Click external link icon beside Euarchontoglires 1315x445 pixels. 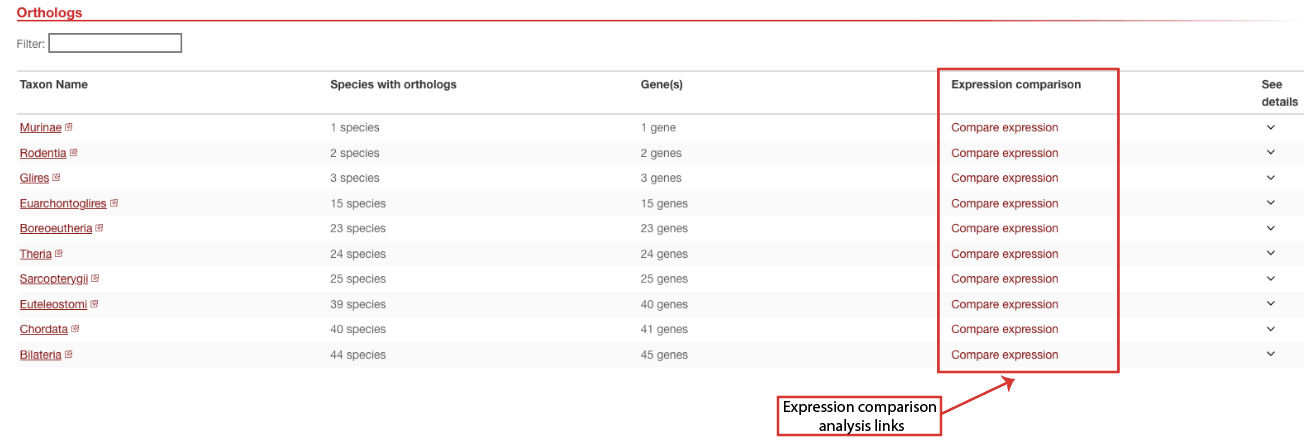click(114, 203)
